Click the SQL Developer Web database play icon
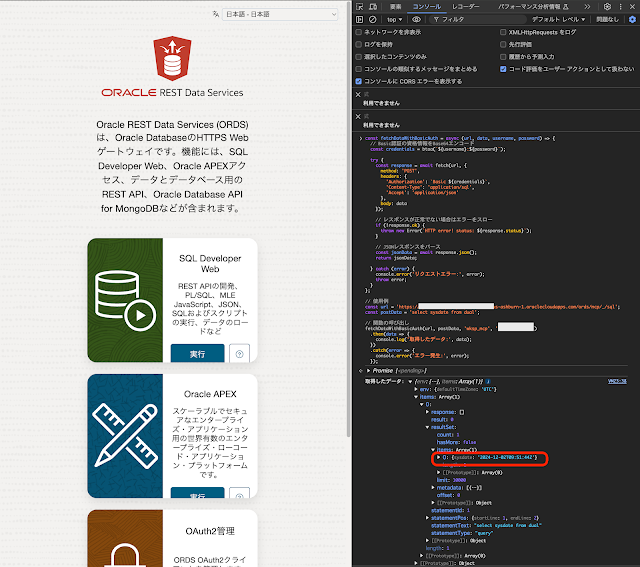This screenshot has width=640, height=567. tap(125, 300)
